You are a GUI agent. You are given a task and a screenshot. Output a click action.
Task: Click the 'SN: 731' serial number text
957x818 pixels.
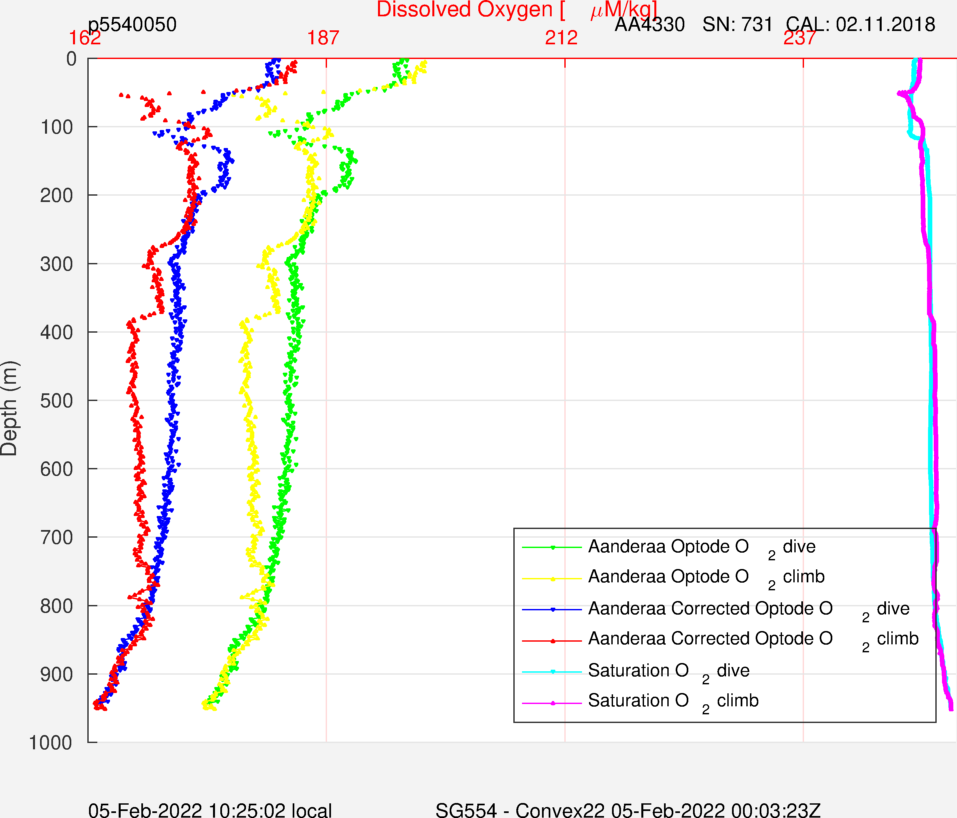point(737,24)
